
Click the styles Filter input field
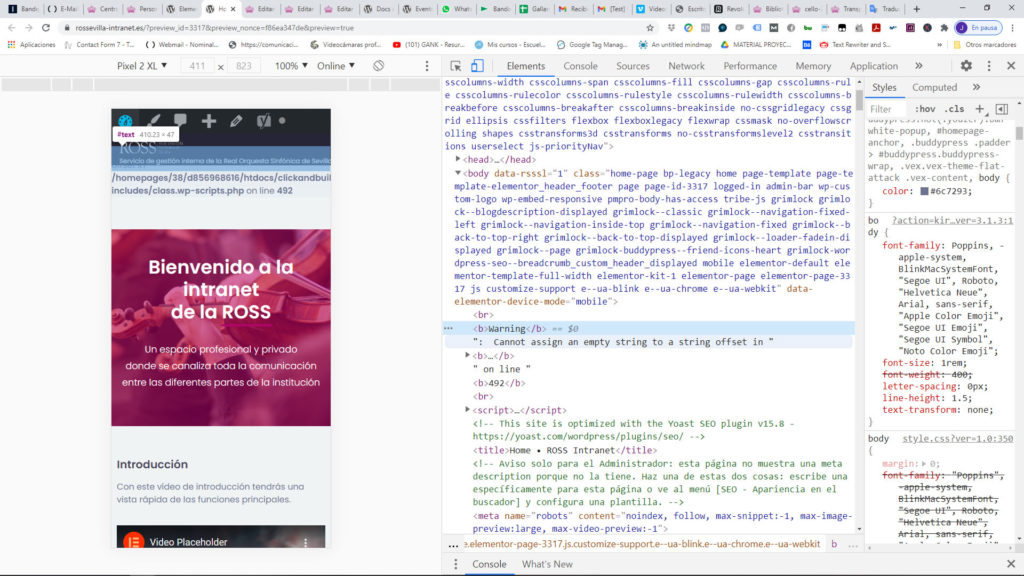point(886,109)
